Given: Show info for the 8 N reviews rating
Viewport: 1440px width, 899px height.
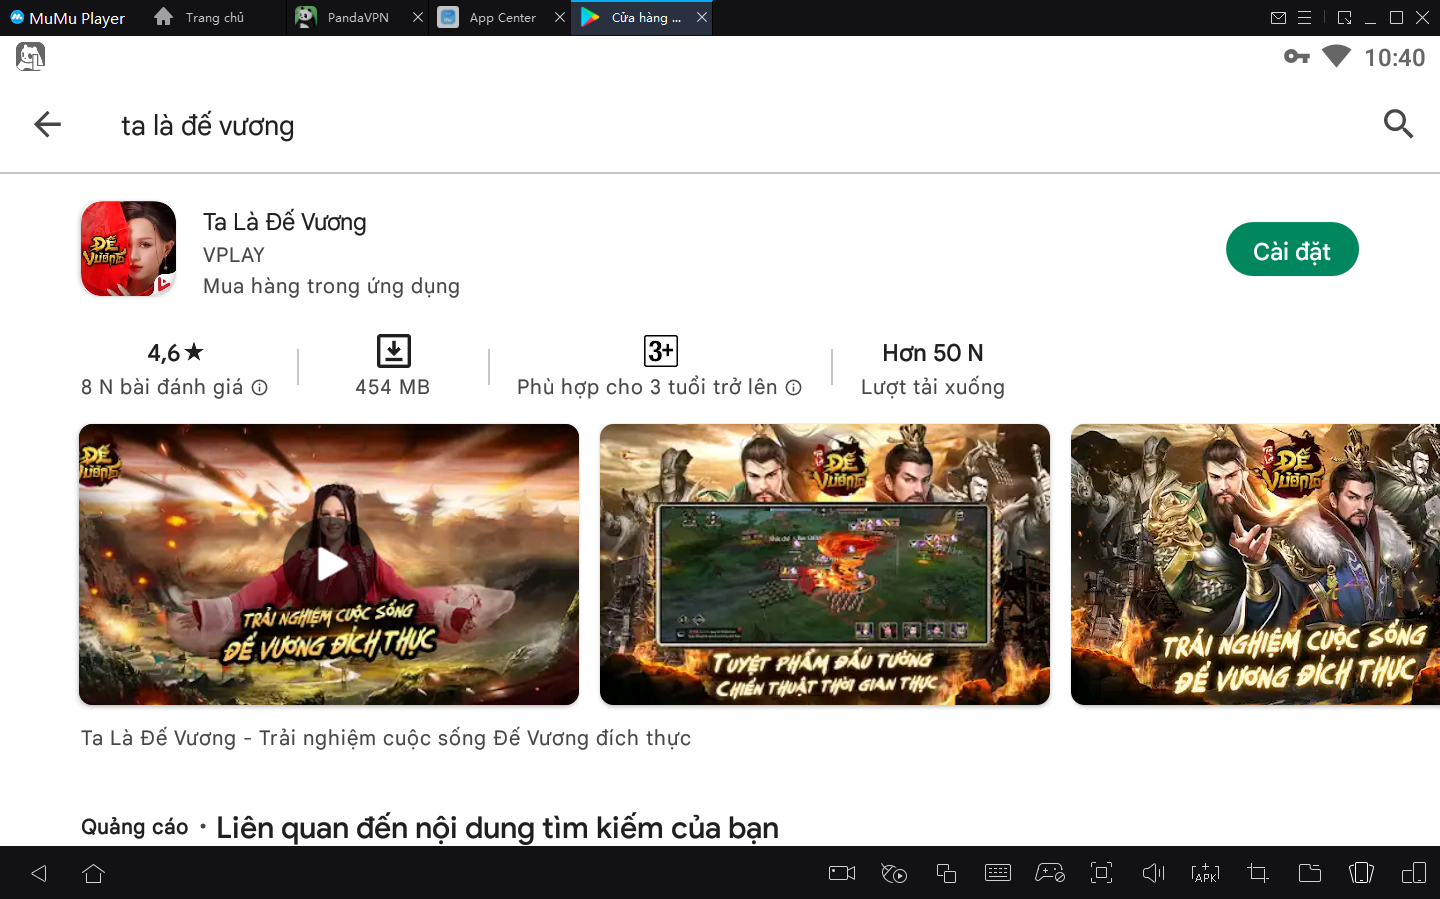Looking at the screenshot, I should tap(260, 388).
